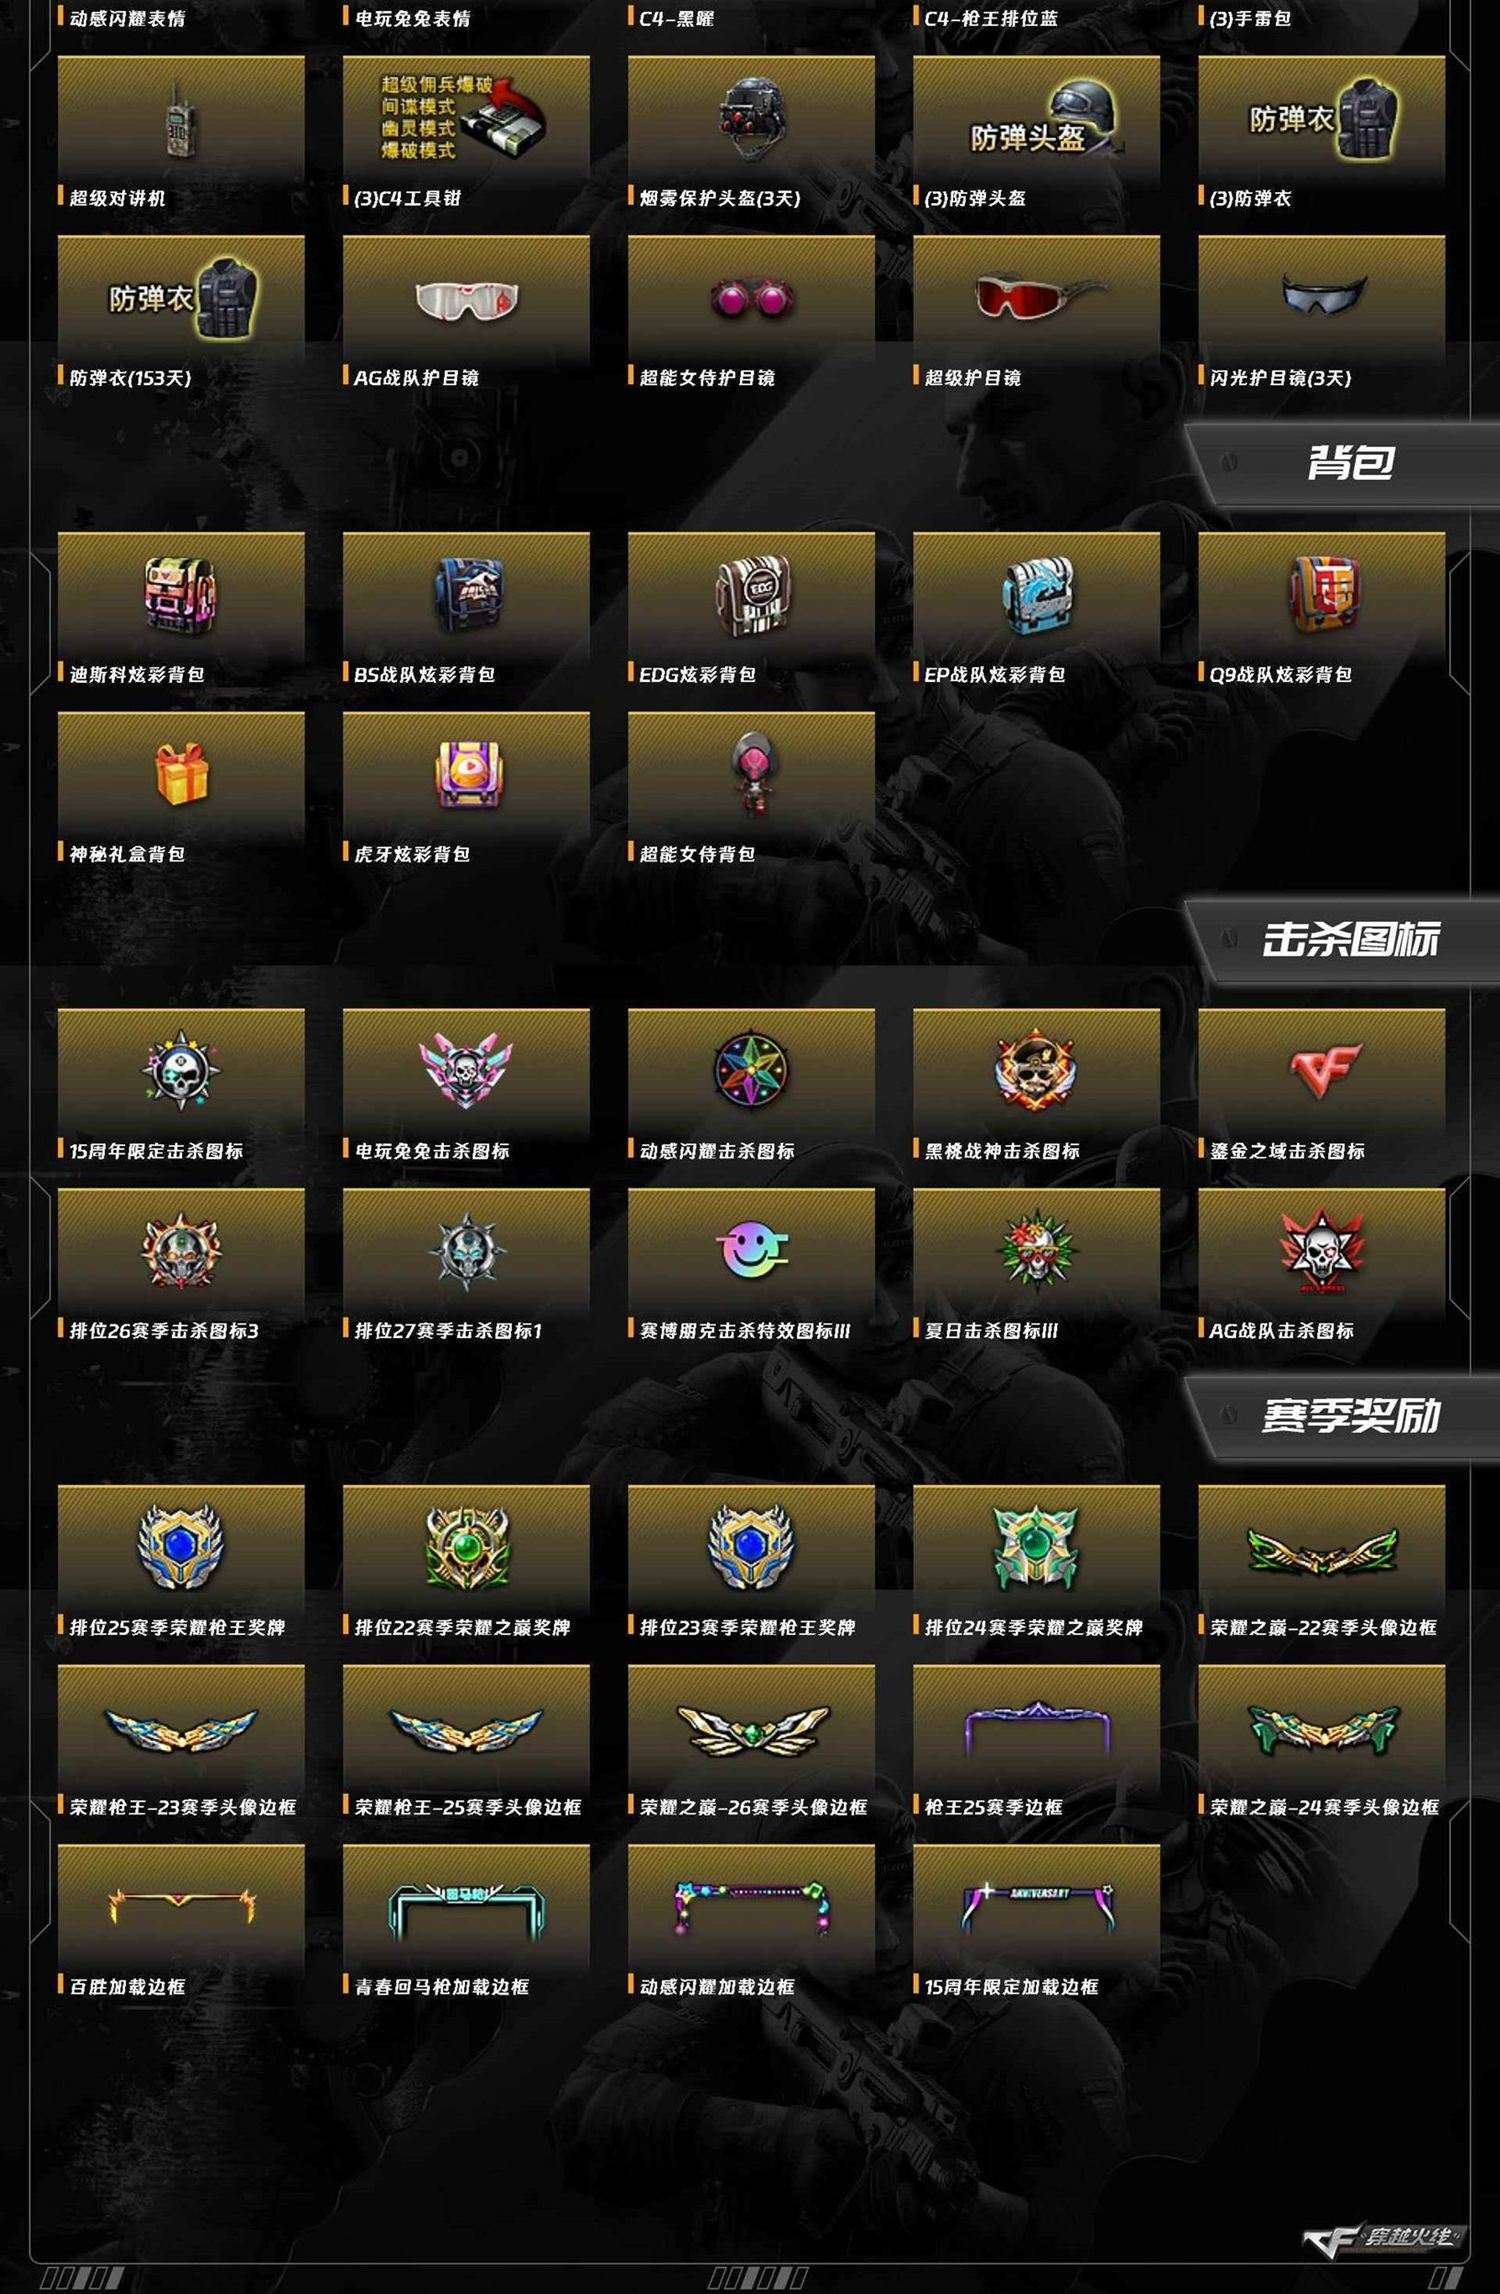Select the 超能女侍护目镜 pink goggles
Viewport: 1500px width, 2294px height.
point(751,298)
